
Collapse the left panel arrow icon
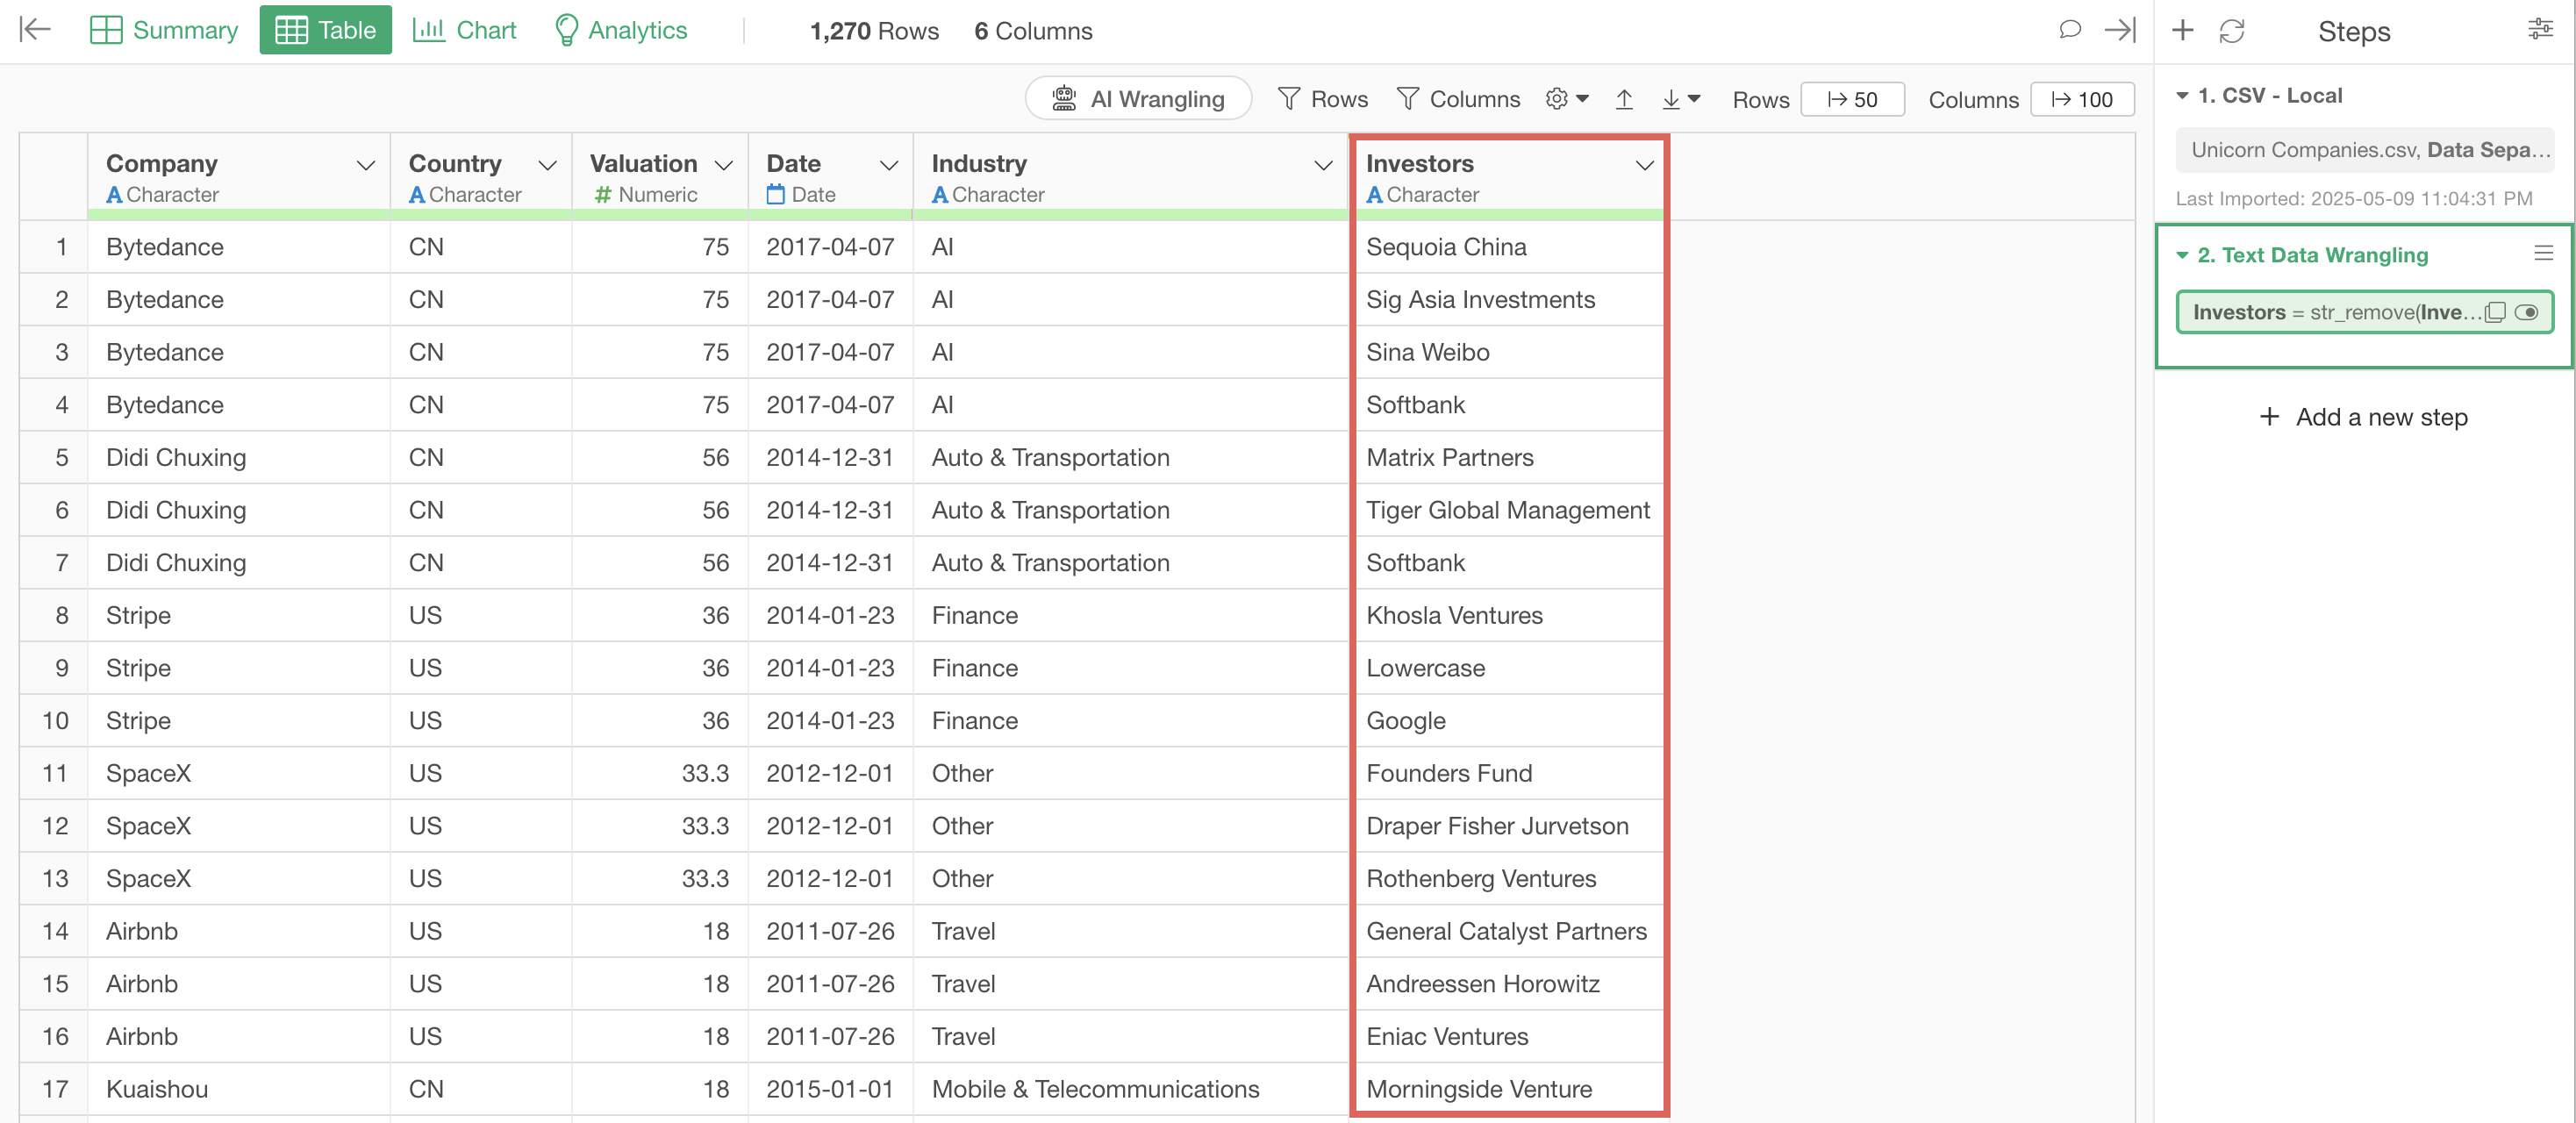pyautogui.click(x=35, y=30)
